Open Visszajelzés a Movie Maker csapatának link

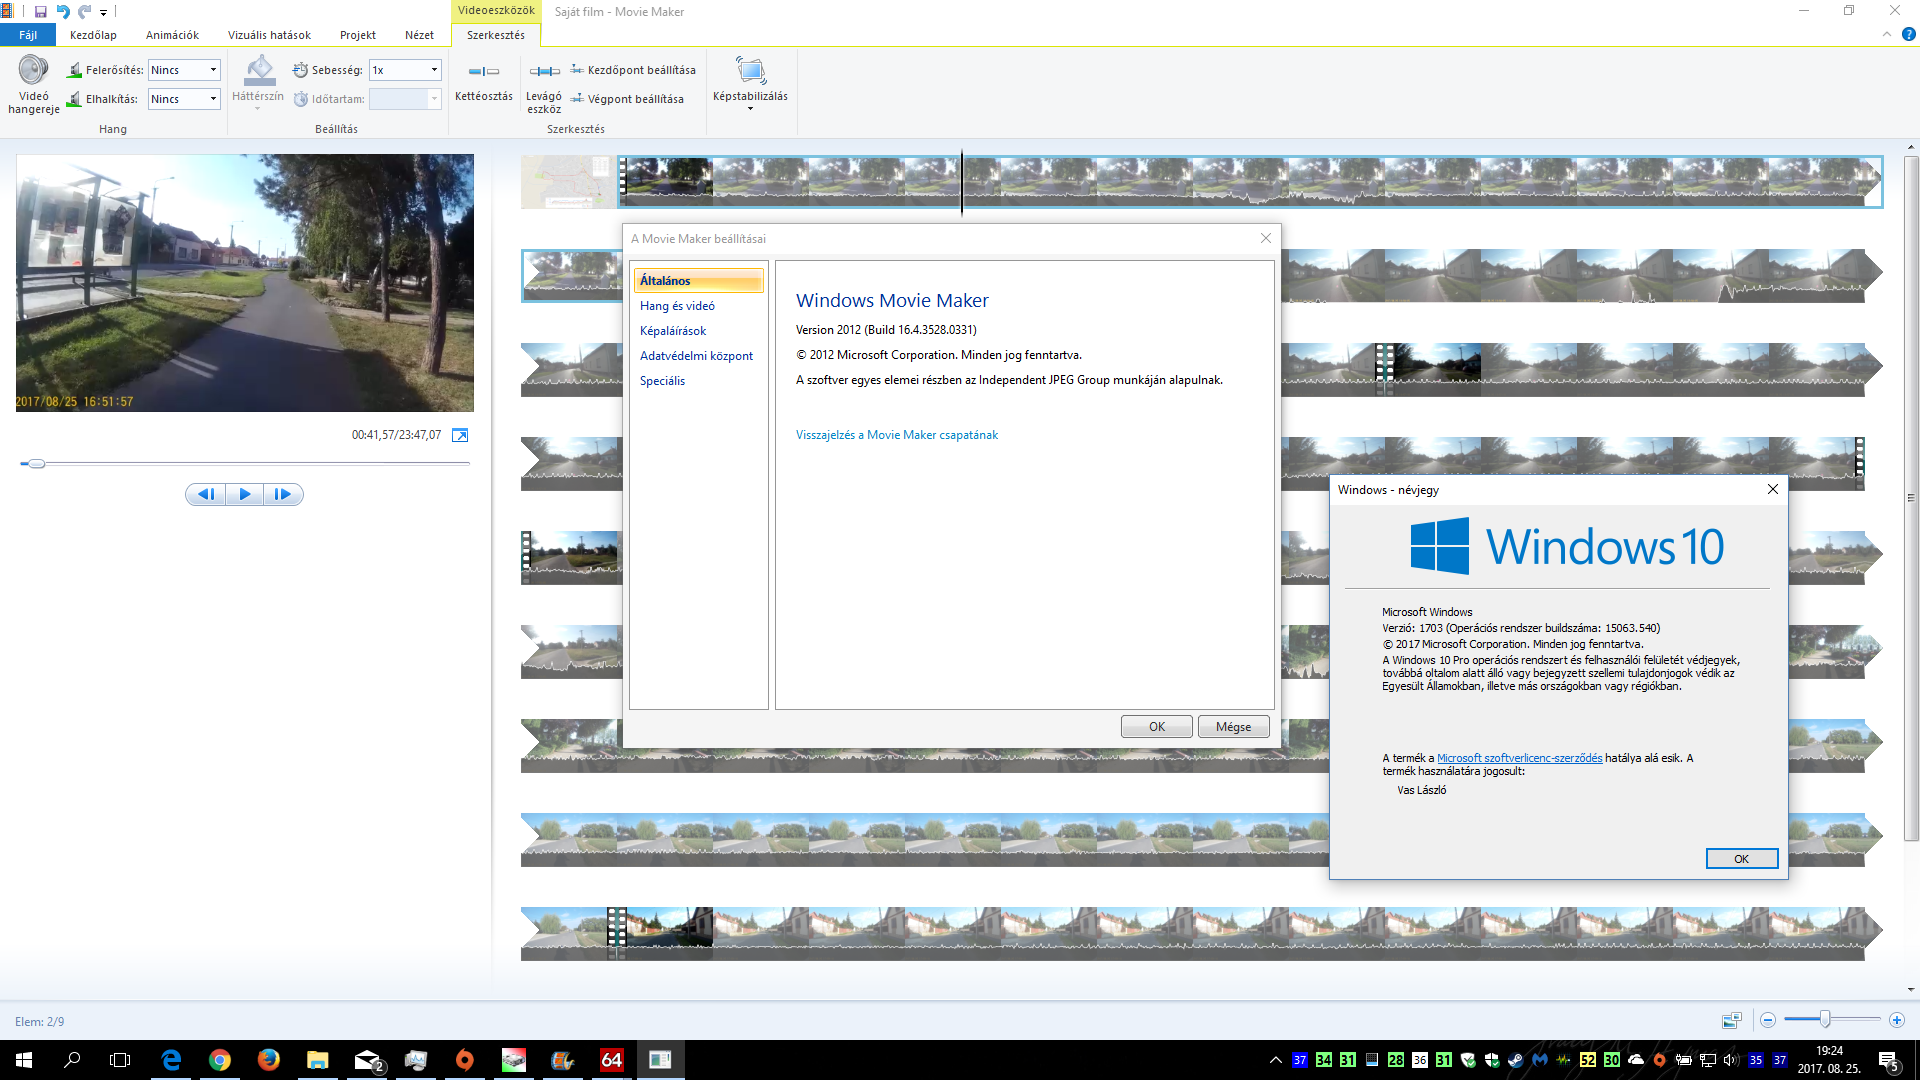[x=897, y=435]
